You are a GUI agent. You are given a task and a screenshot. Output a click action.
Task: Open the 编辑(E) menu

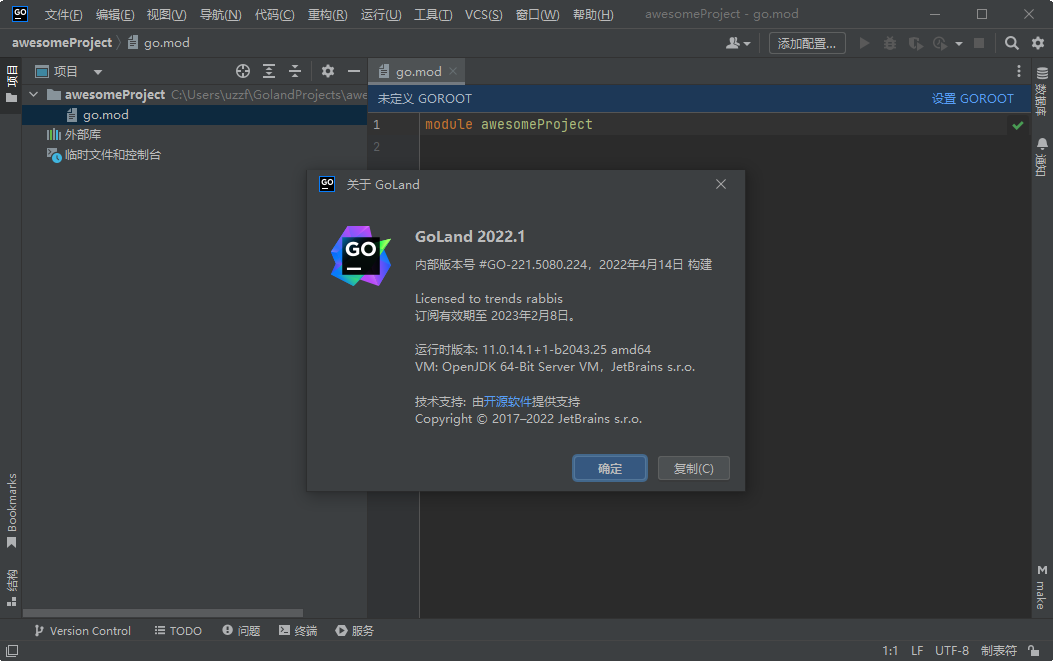pos(115,14)
